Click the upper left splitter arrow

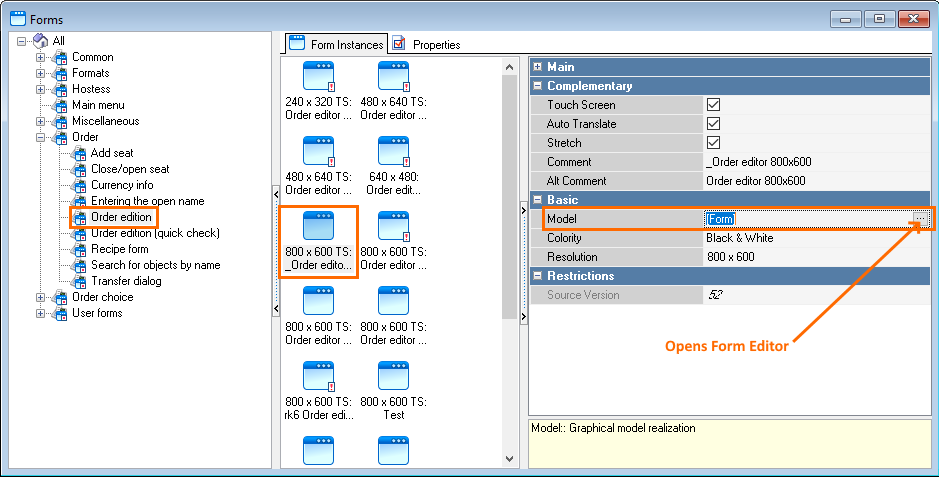click(x=276, y=194)
